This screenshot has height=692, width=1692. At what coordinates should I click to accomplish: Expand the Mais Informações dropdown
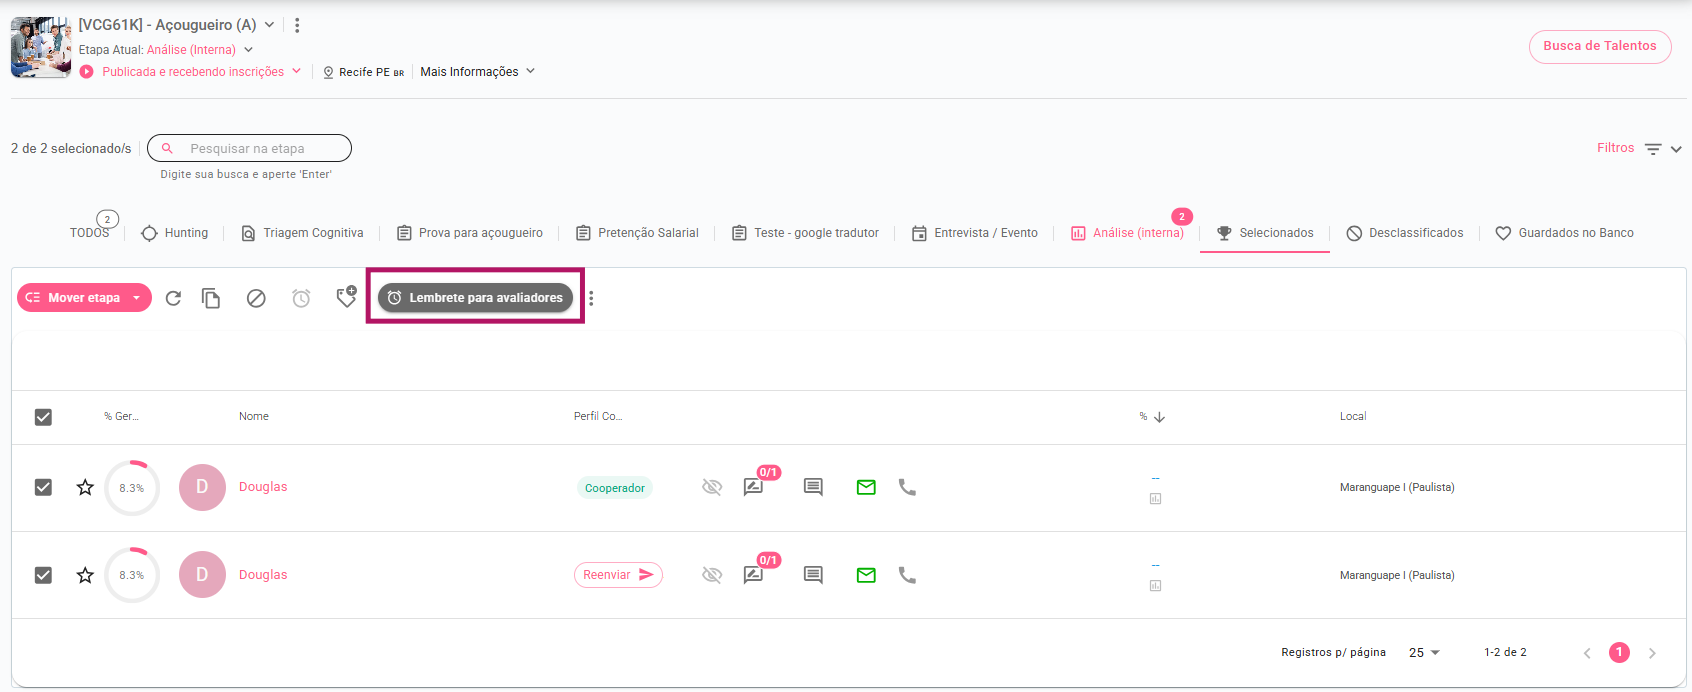477,72
